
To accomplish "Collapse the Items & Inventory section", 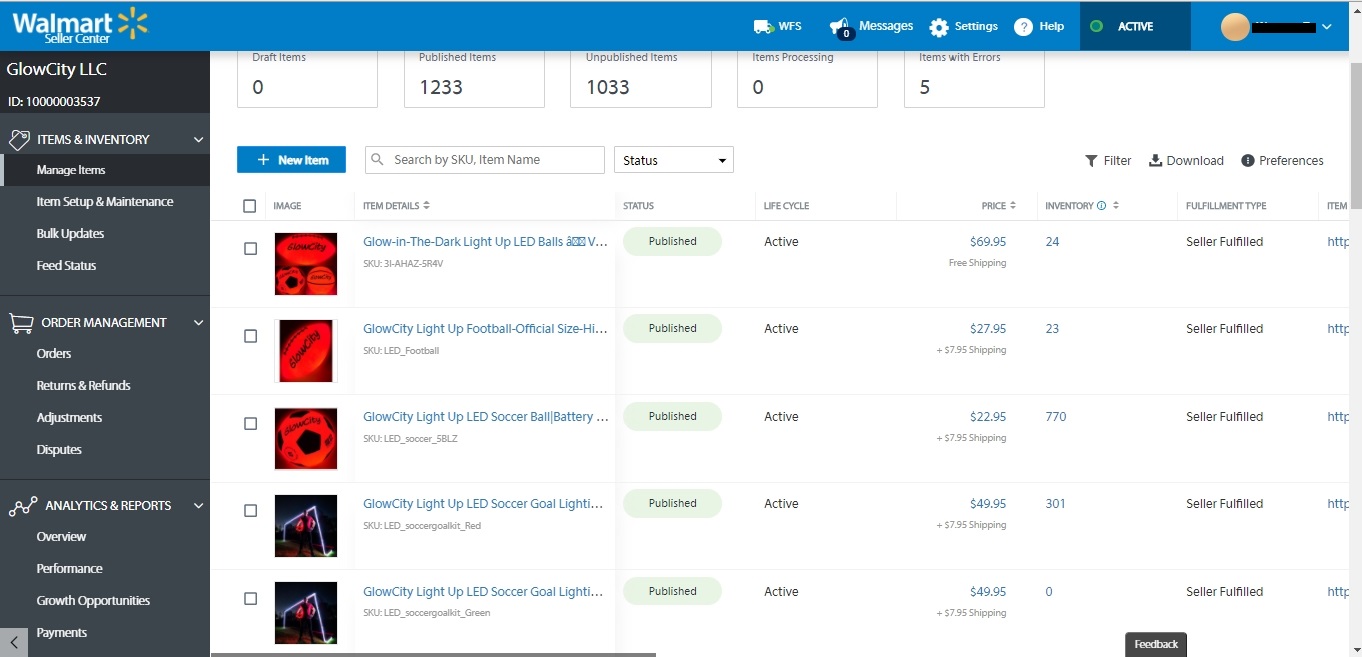I will click(198, 140).
